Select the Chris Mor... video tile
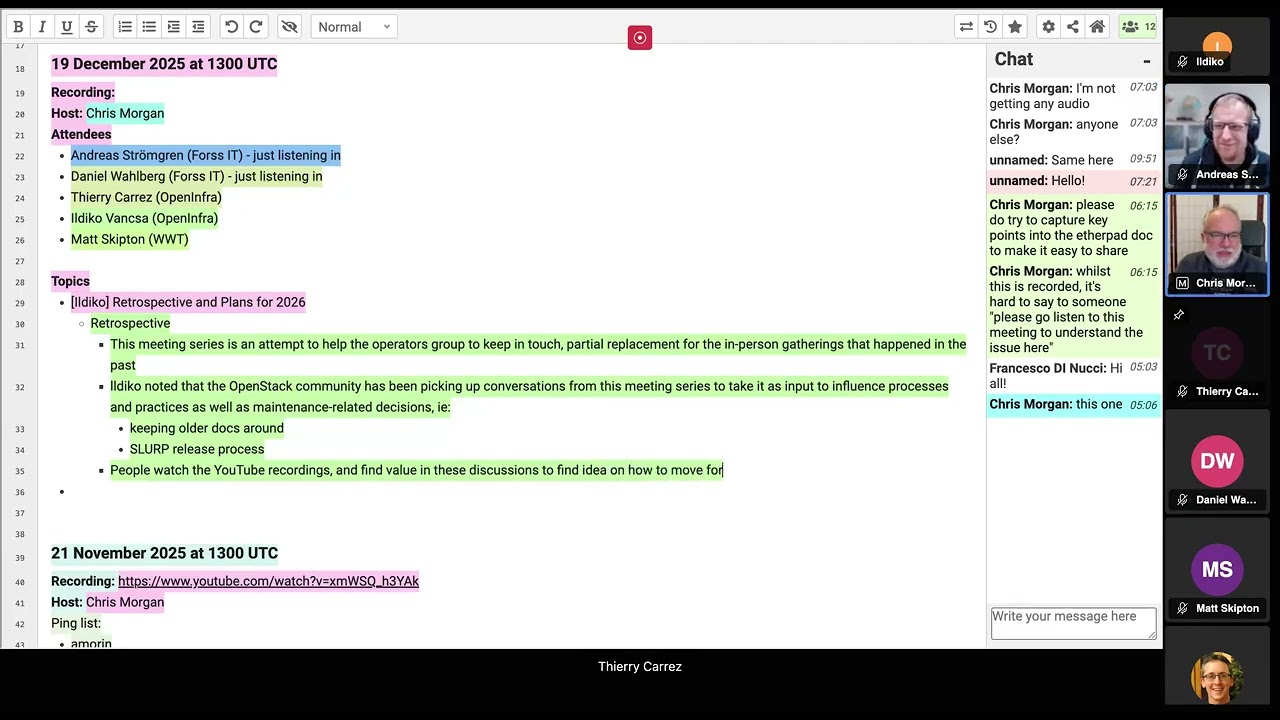Image resolution: width=1280 pixels, height=720 pixels. coord(1217,244)
